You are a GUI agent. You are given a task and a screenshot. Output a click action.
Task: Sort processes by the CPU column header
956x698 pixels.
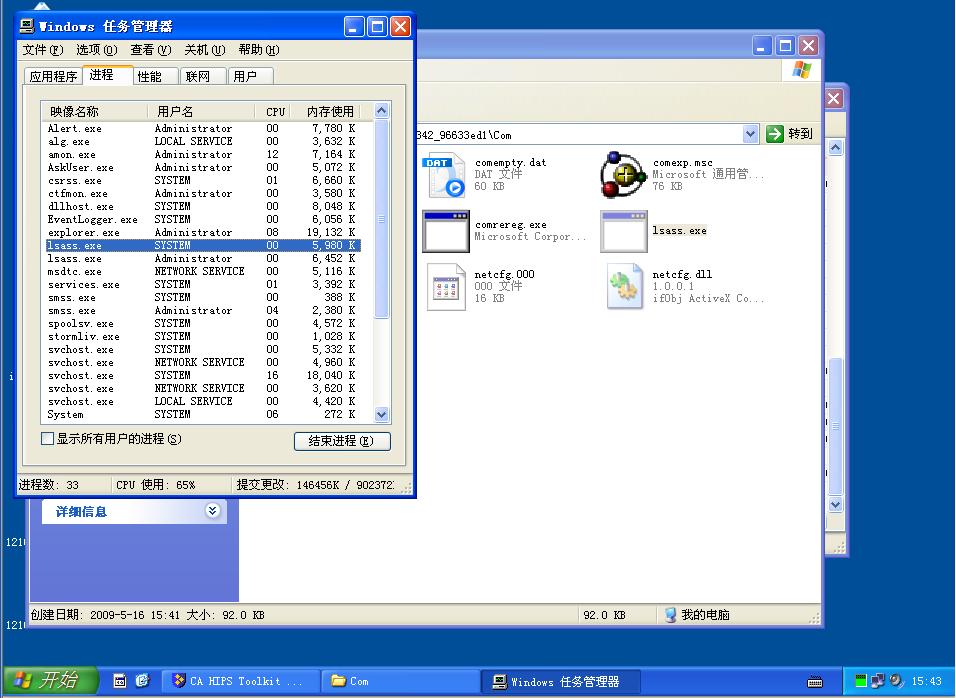(x=275, y=112)
